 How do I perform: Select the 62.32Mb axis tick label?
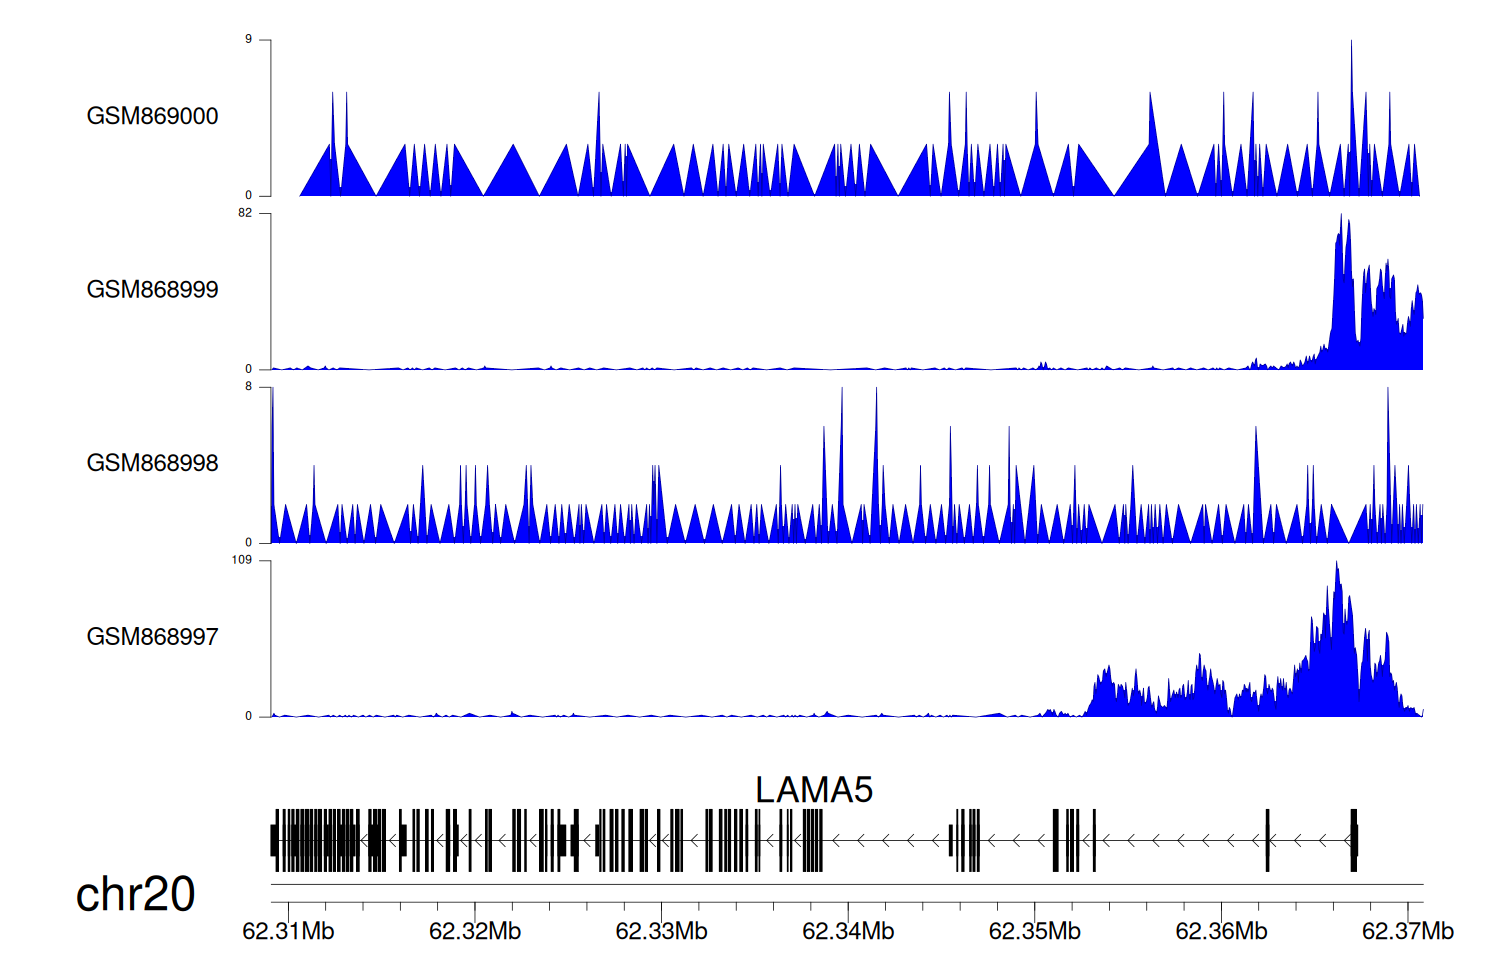tap(475, 931)
